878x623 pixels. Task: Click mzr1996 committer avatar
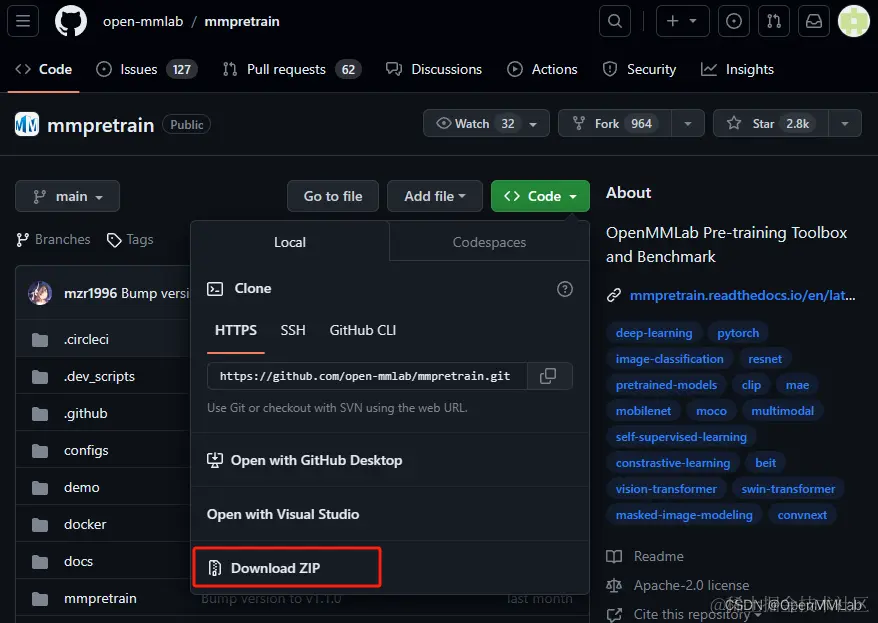coord(40,293)
